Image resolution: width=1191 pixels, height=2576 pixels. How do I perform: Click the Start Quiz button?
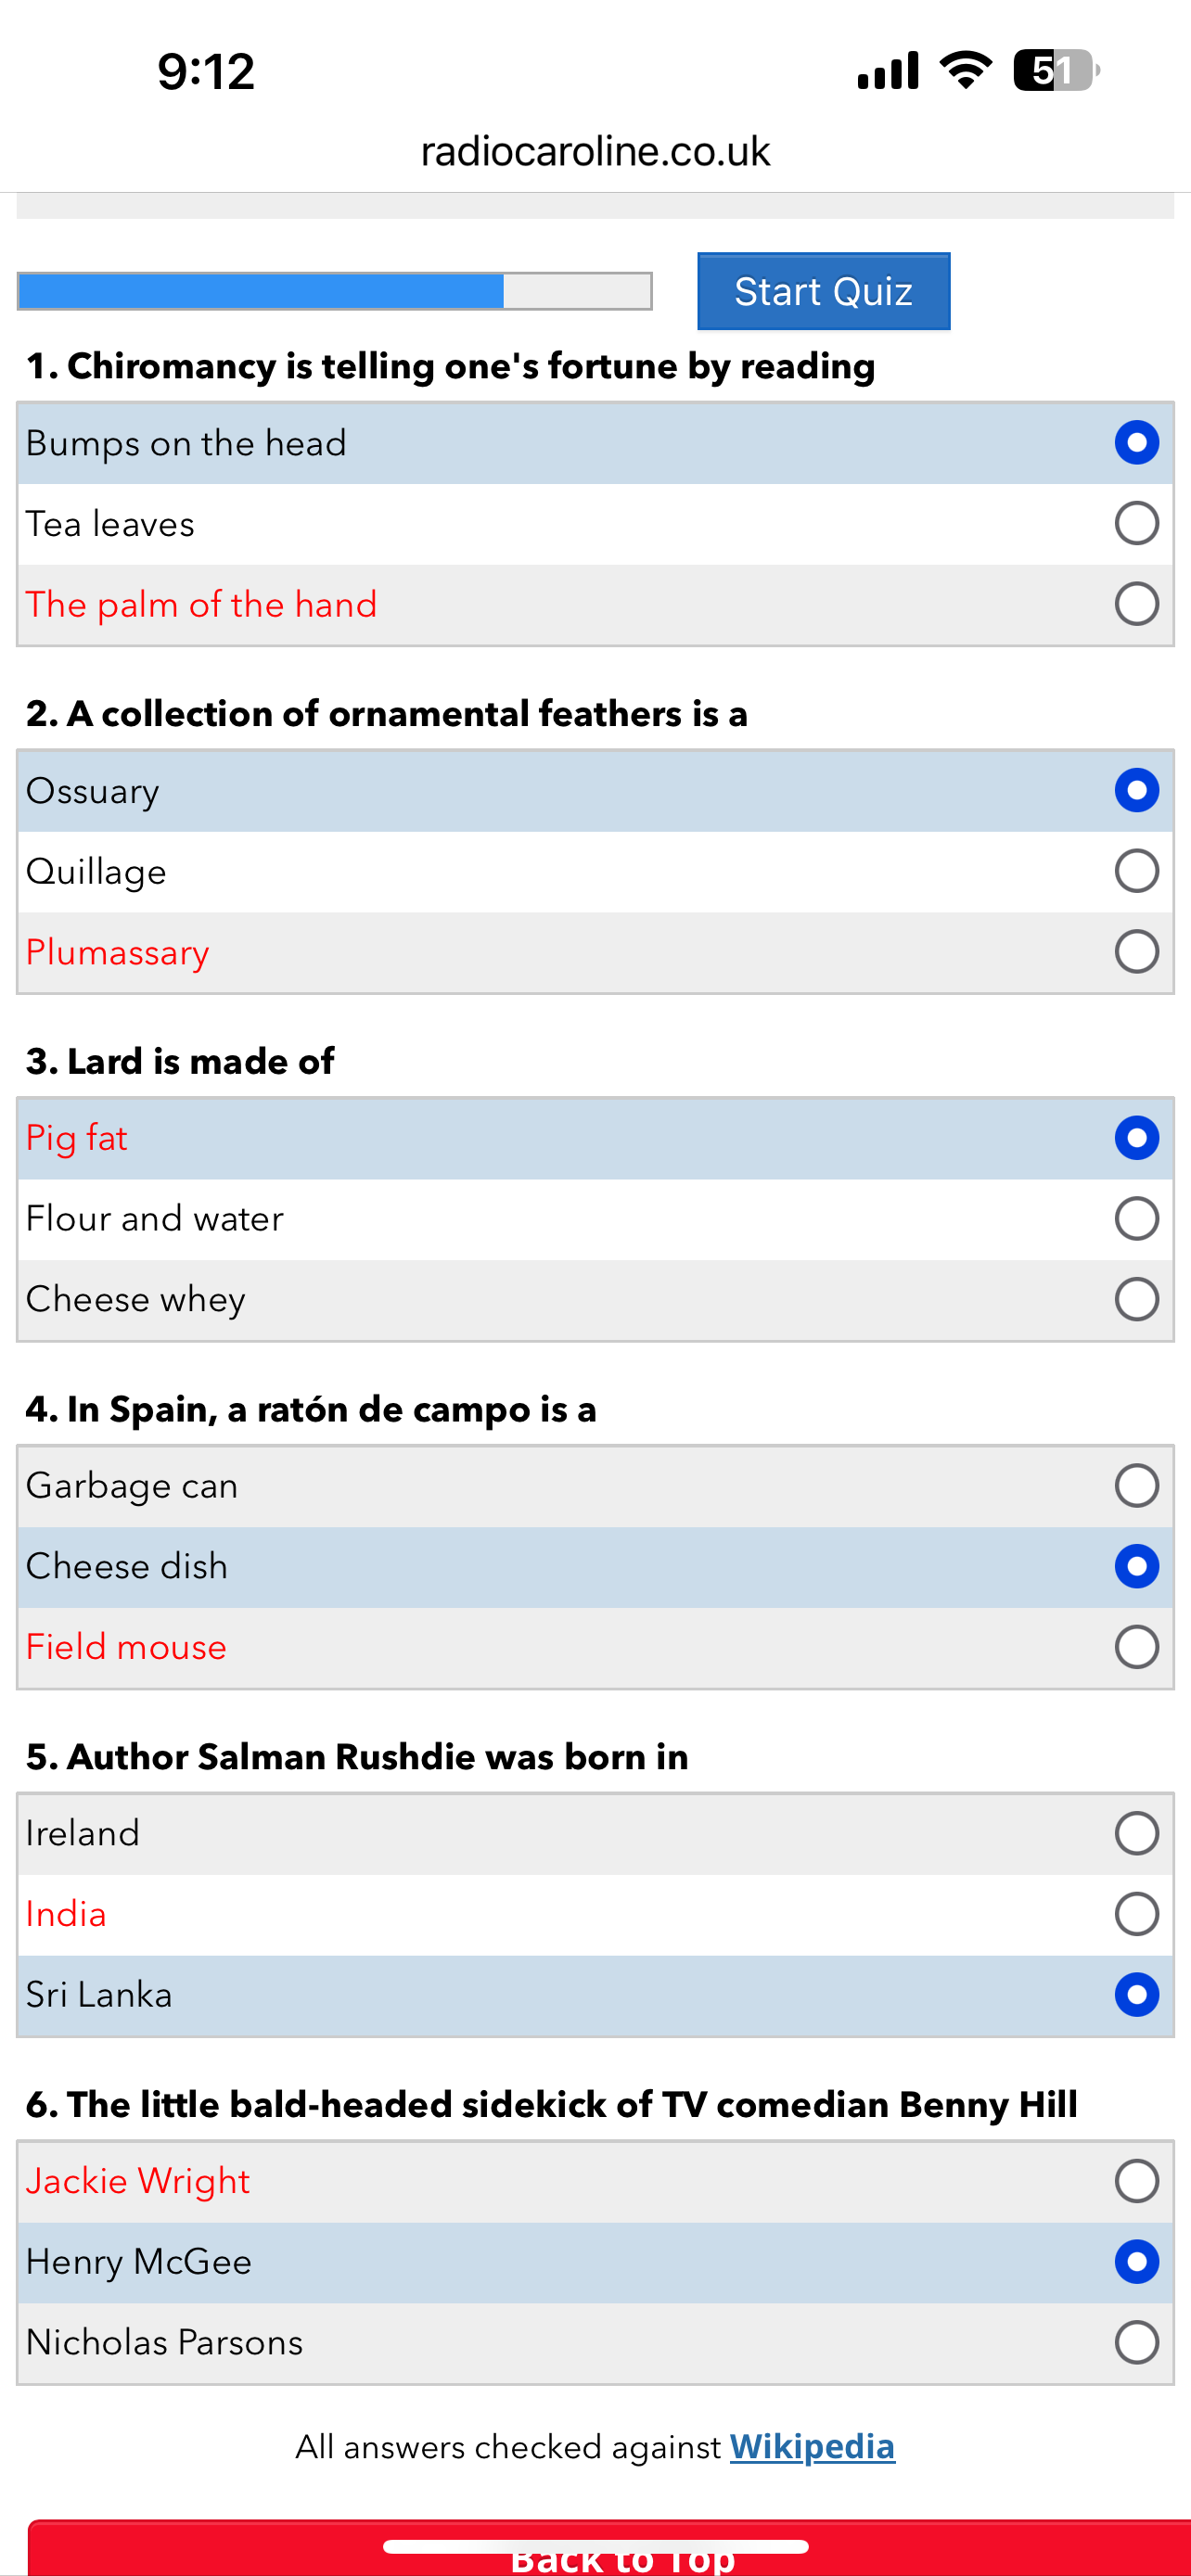click(823, 291)
